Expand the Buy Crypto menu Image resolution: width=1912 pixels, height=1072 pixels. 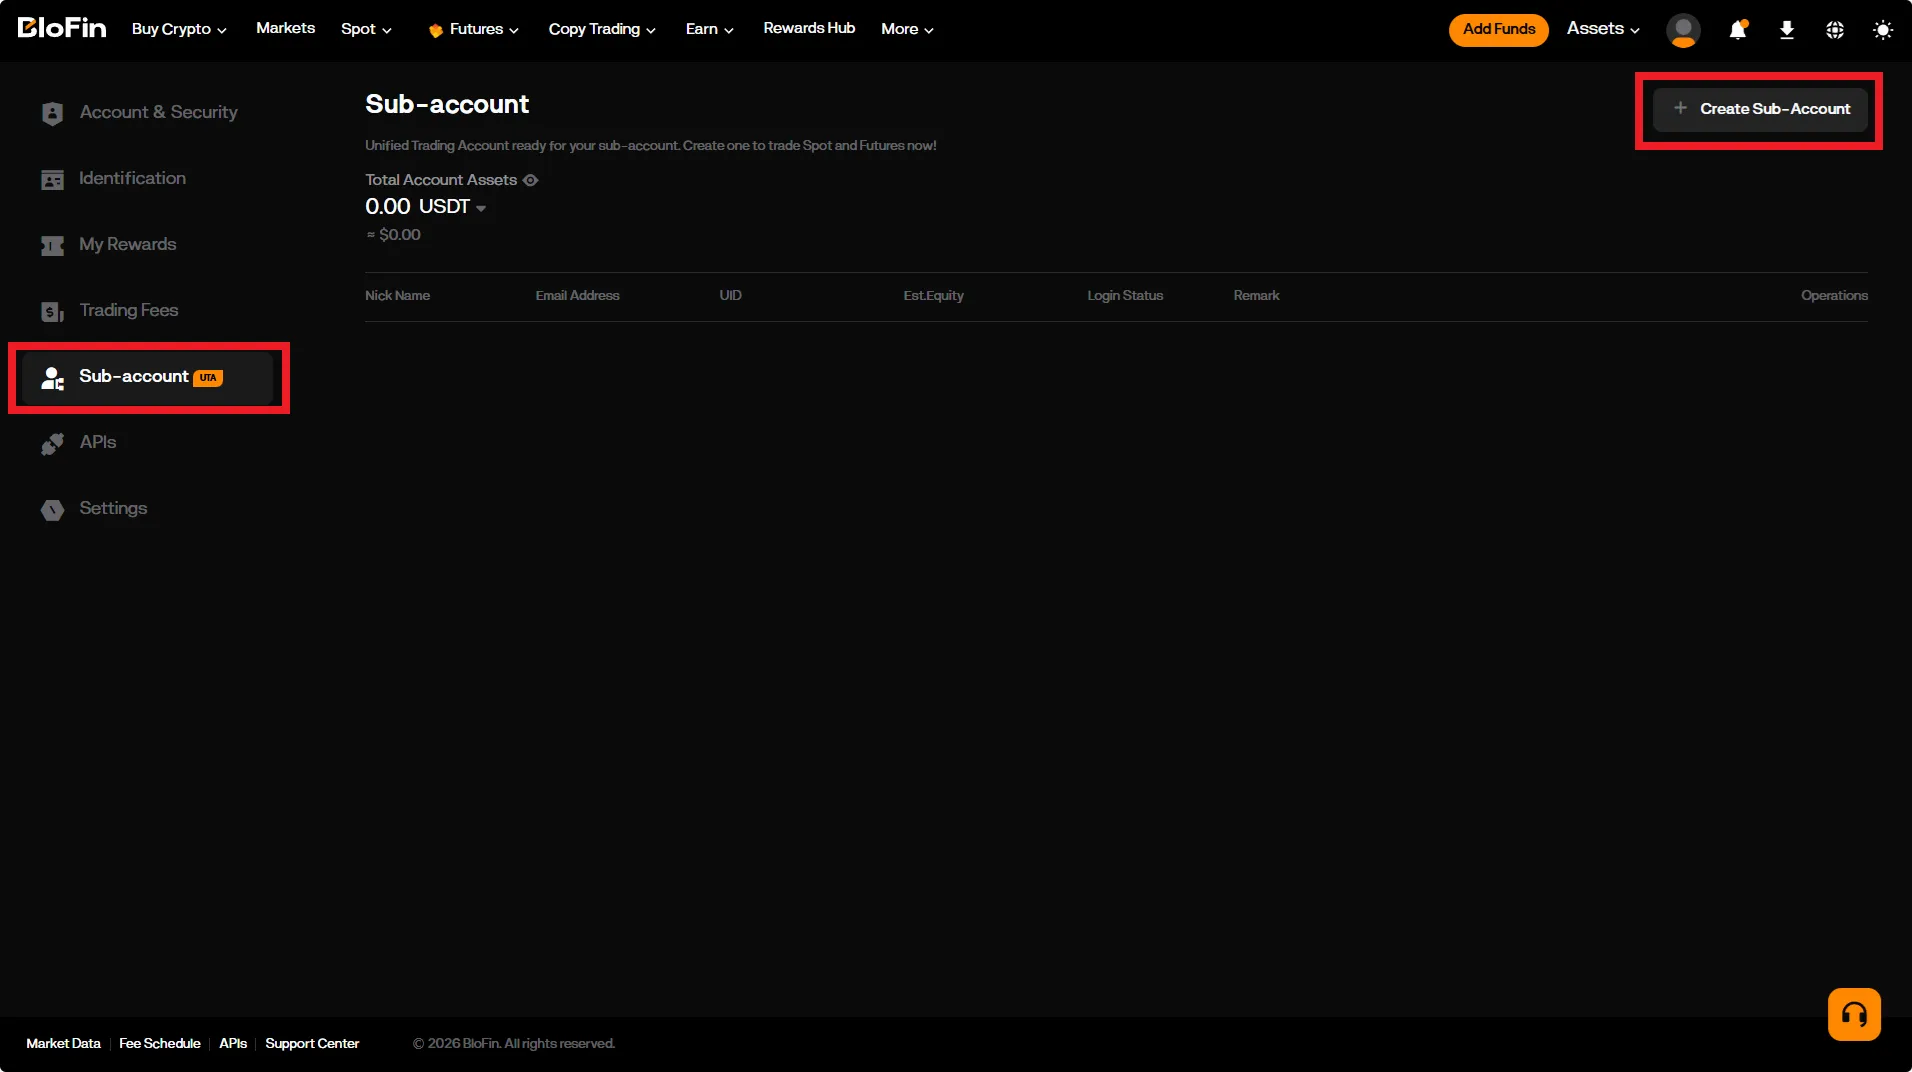179,29
